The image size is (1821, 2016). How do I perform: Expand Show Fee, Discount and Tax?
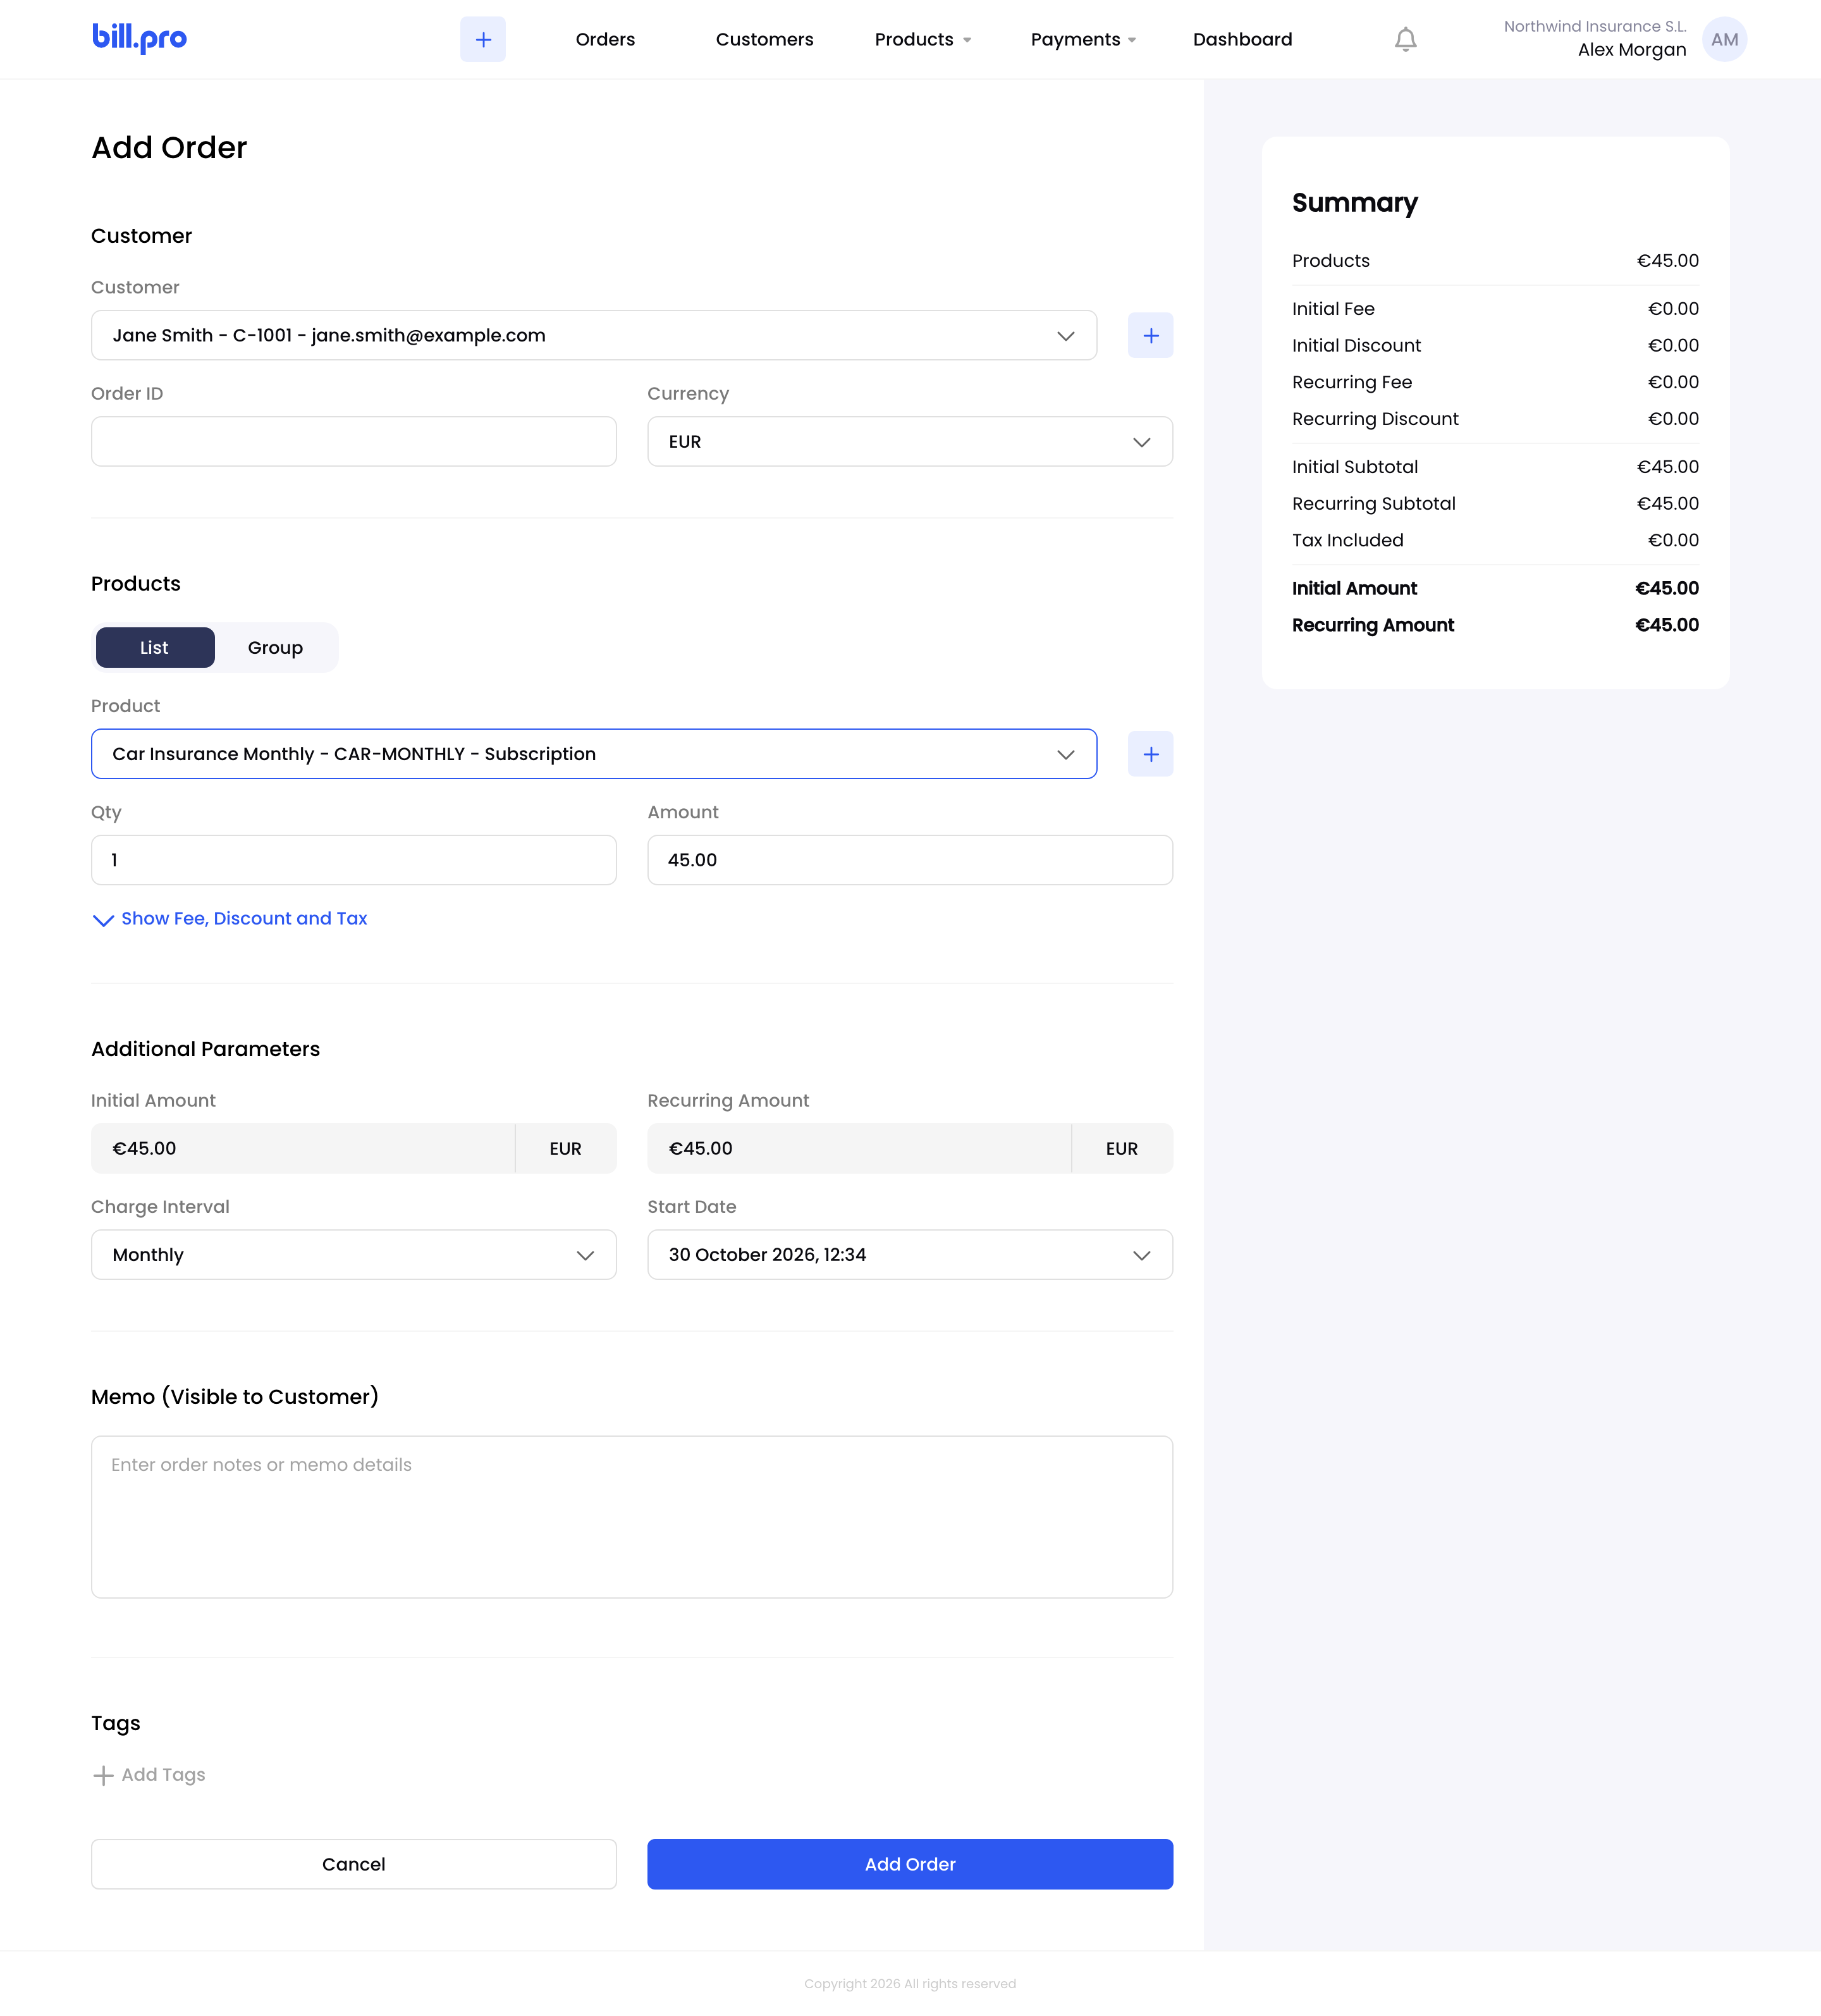point(230,918)
